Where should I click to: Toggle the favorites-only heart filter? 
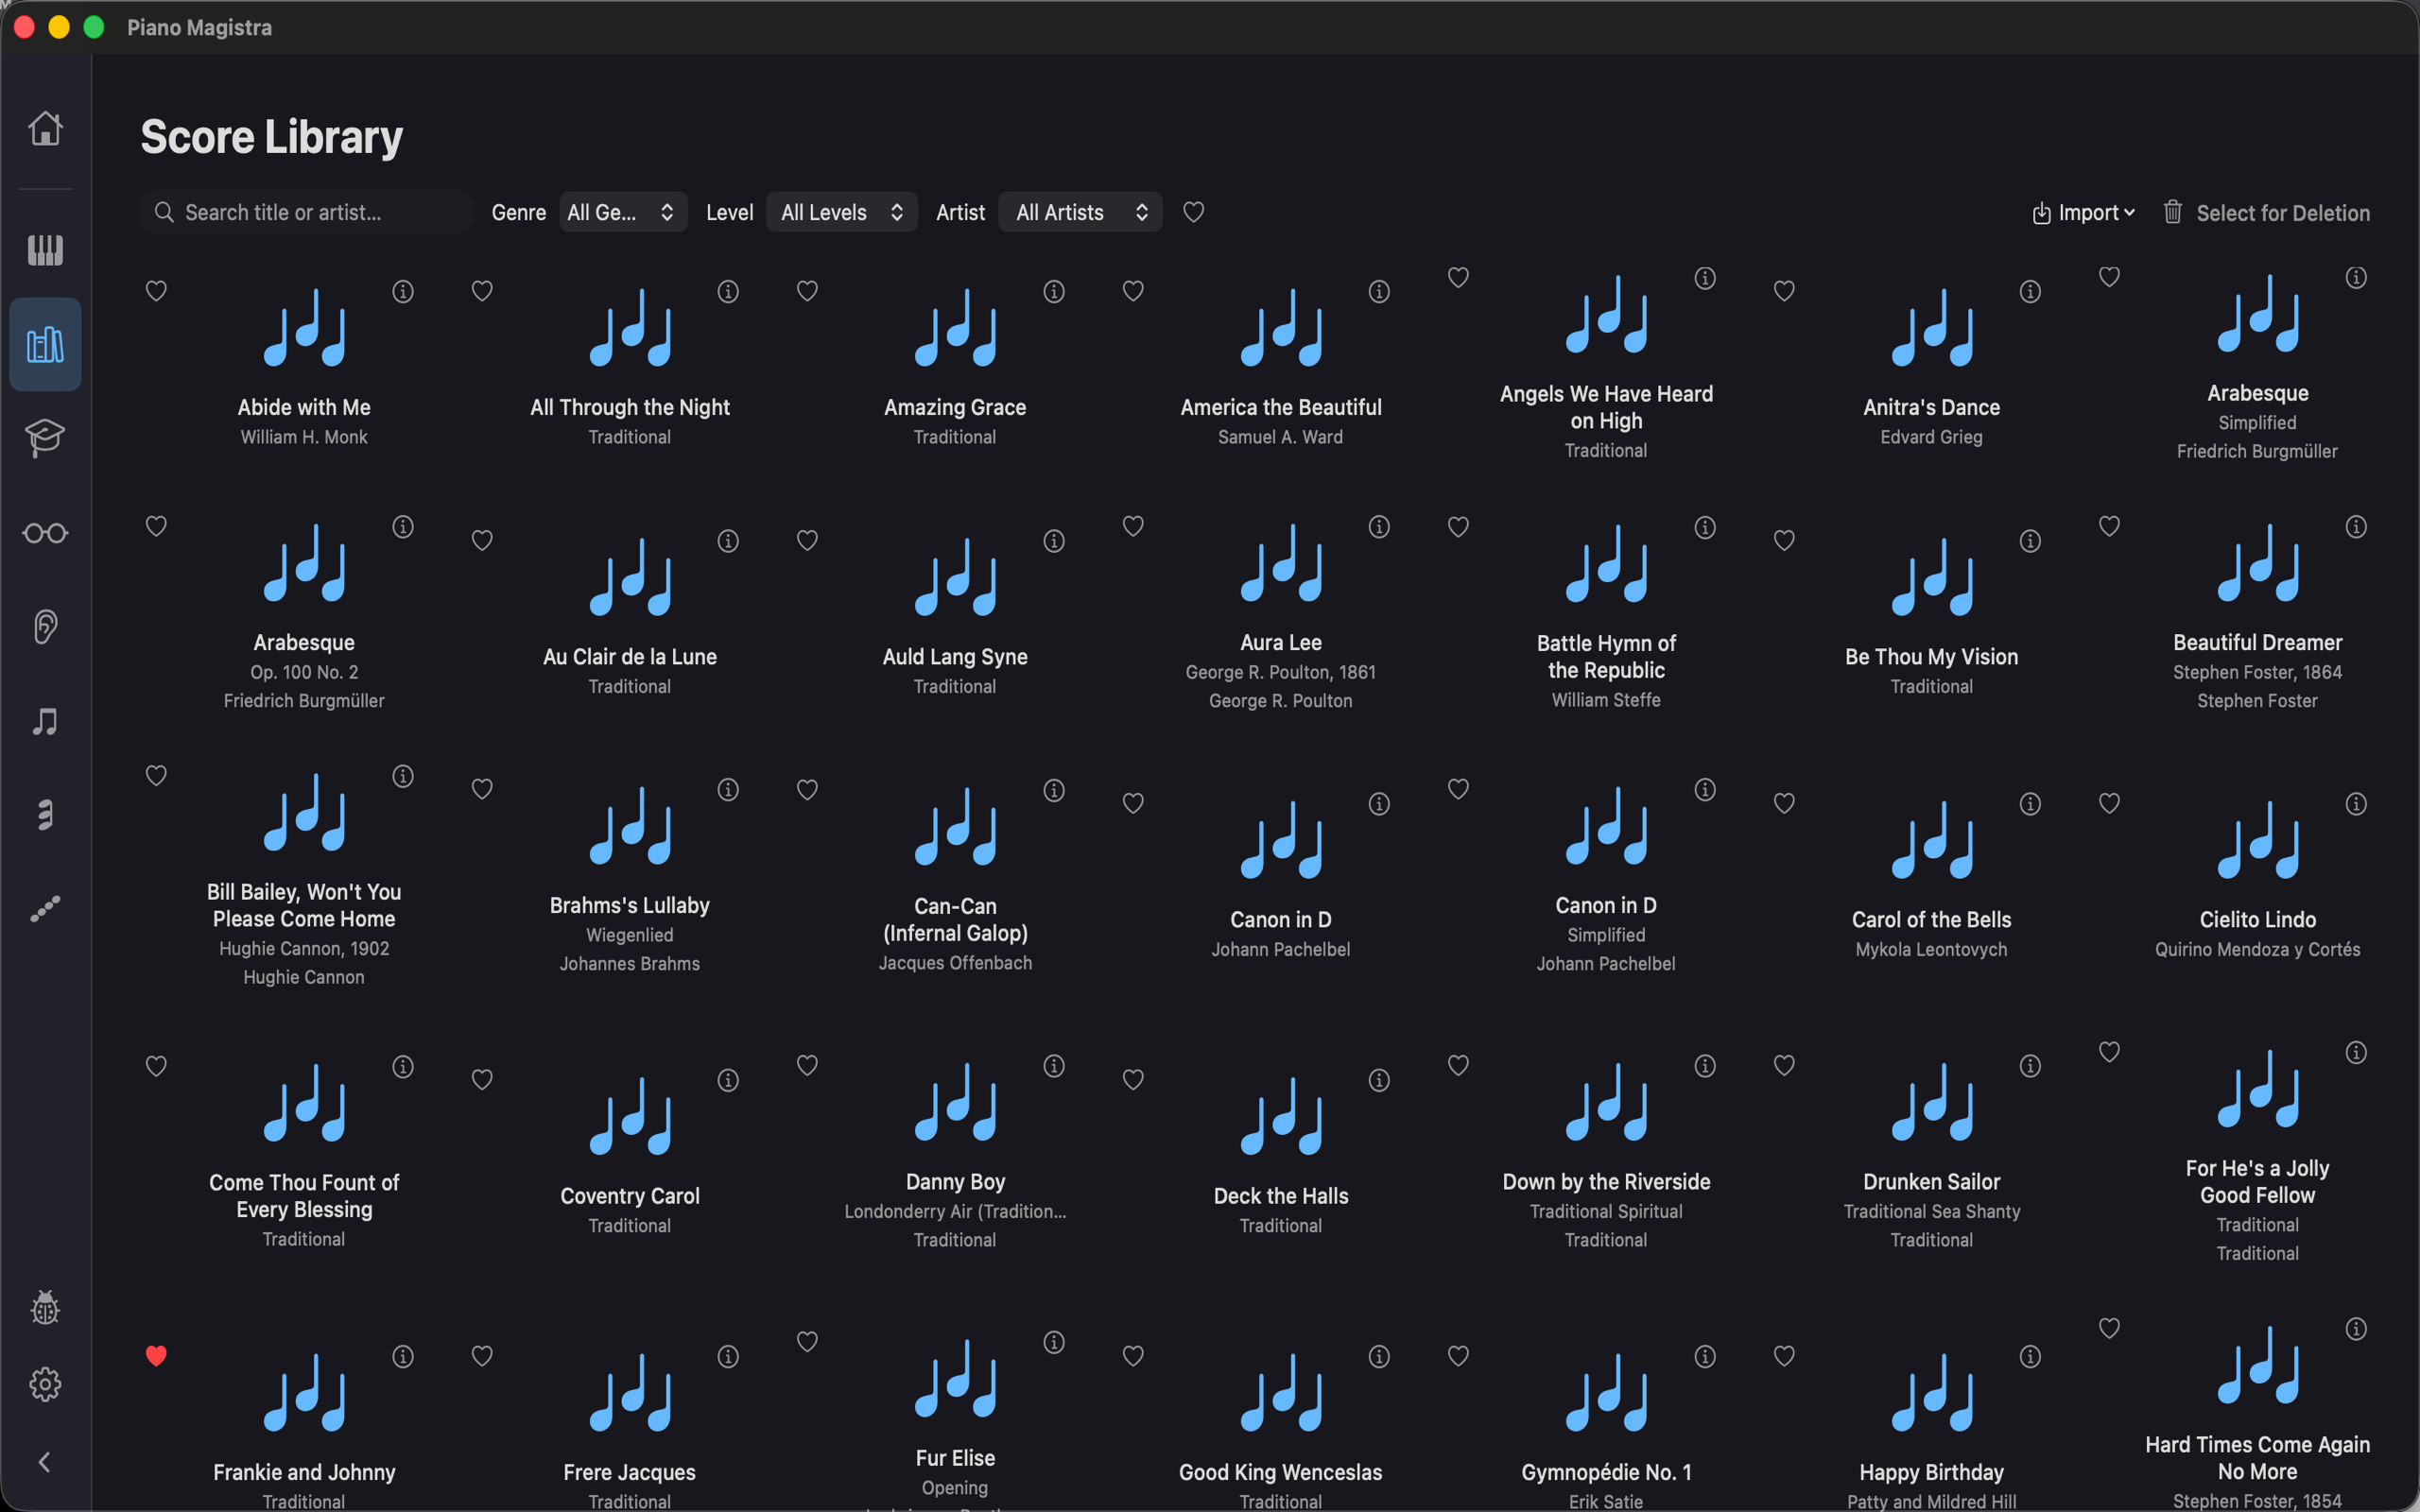1193,212
